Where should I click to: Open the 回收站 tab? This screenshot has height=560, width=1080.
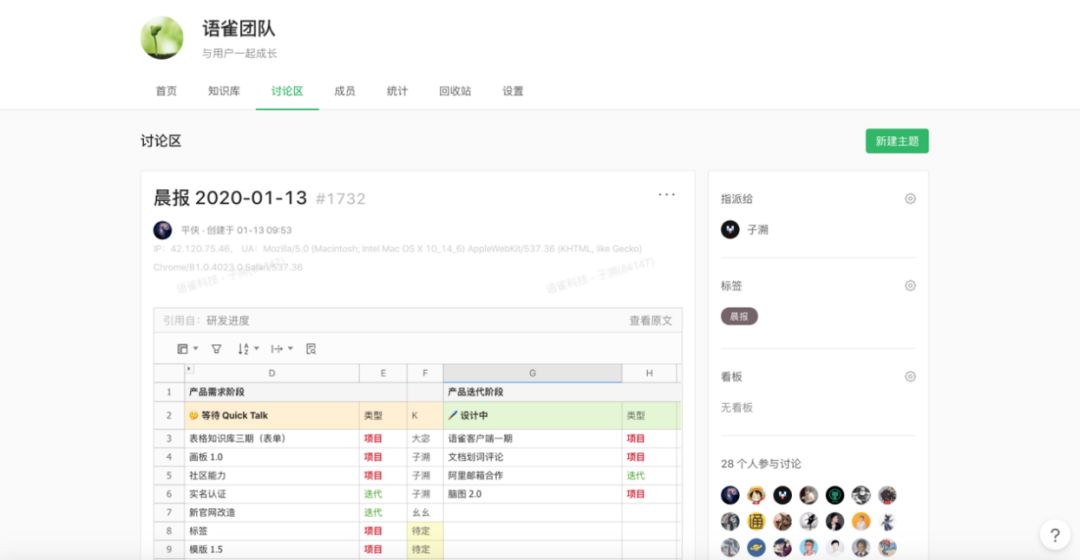pos(455,91)
